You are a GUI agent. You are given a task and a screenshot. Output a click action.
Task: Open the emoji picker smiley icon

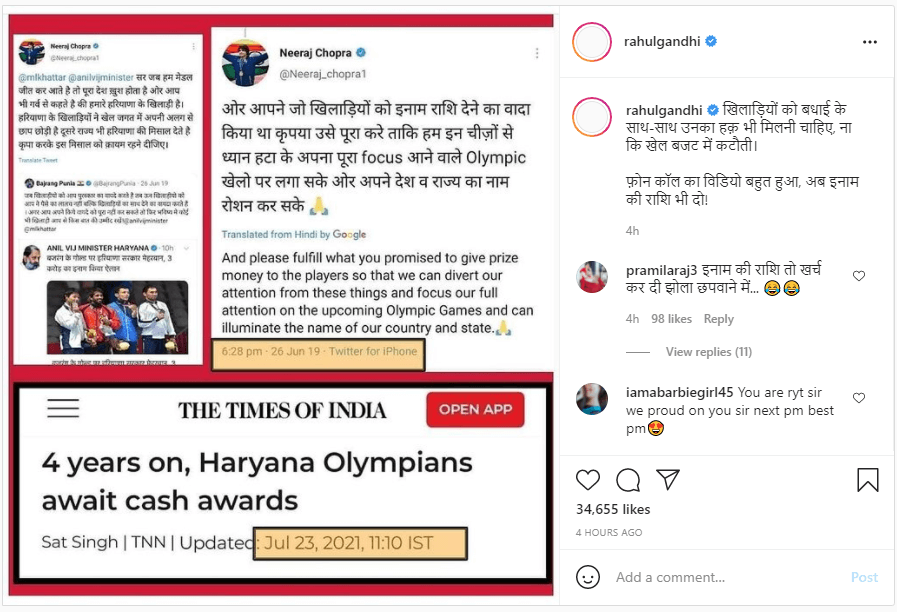(588, 577)
